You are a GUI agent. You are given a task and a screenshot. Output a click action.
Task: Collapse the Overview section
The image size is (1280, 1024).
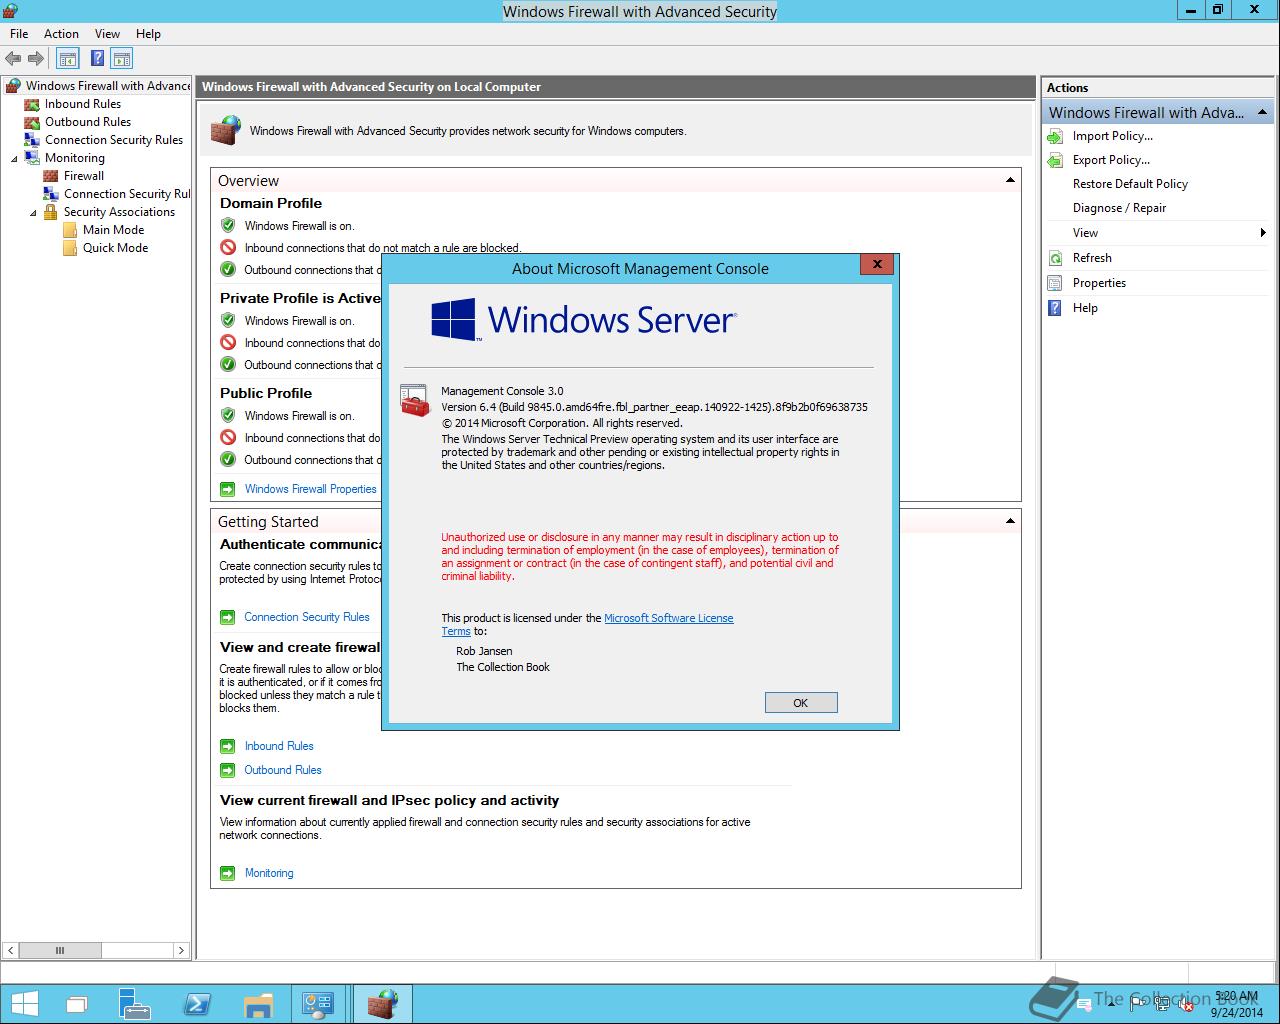[1010, 180]
